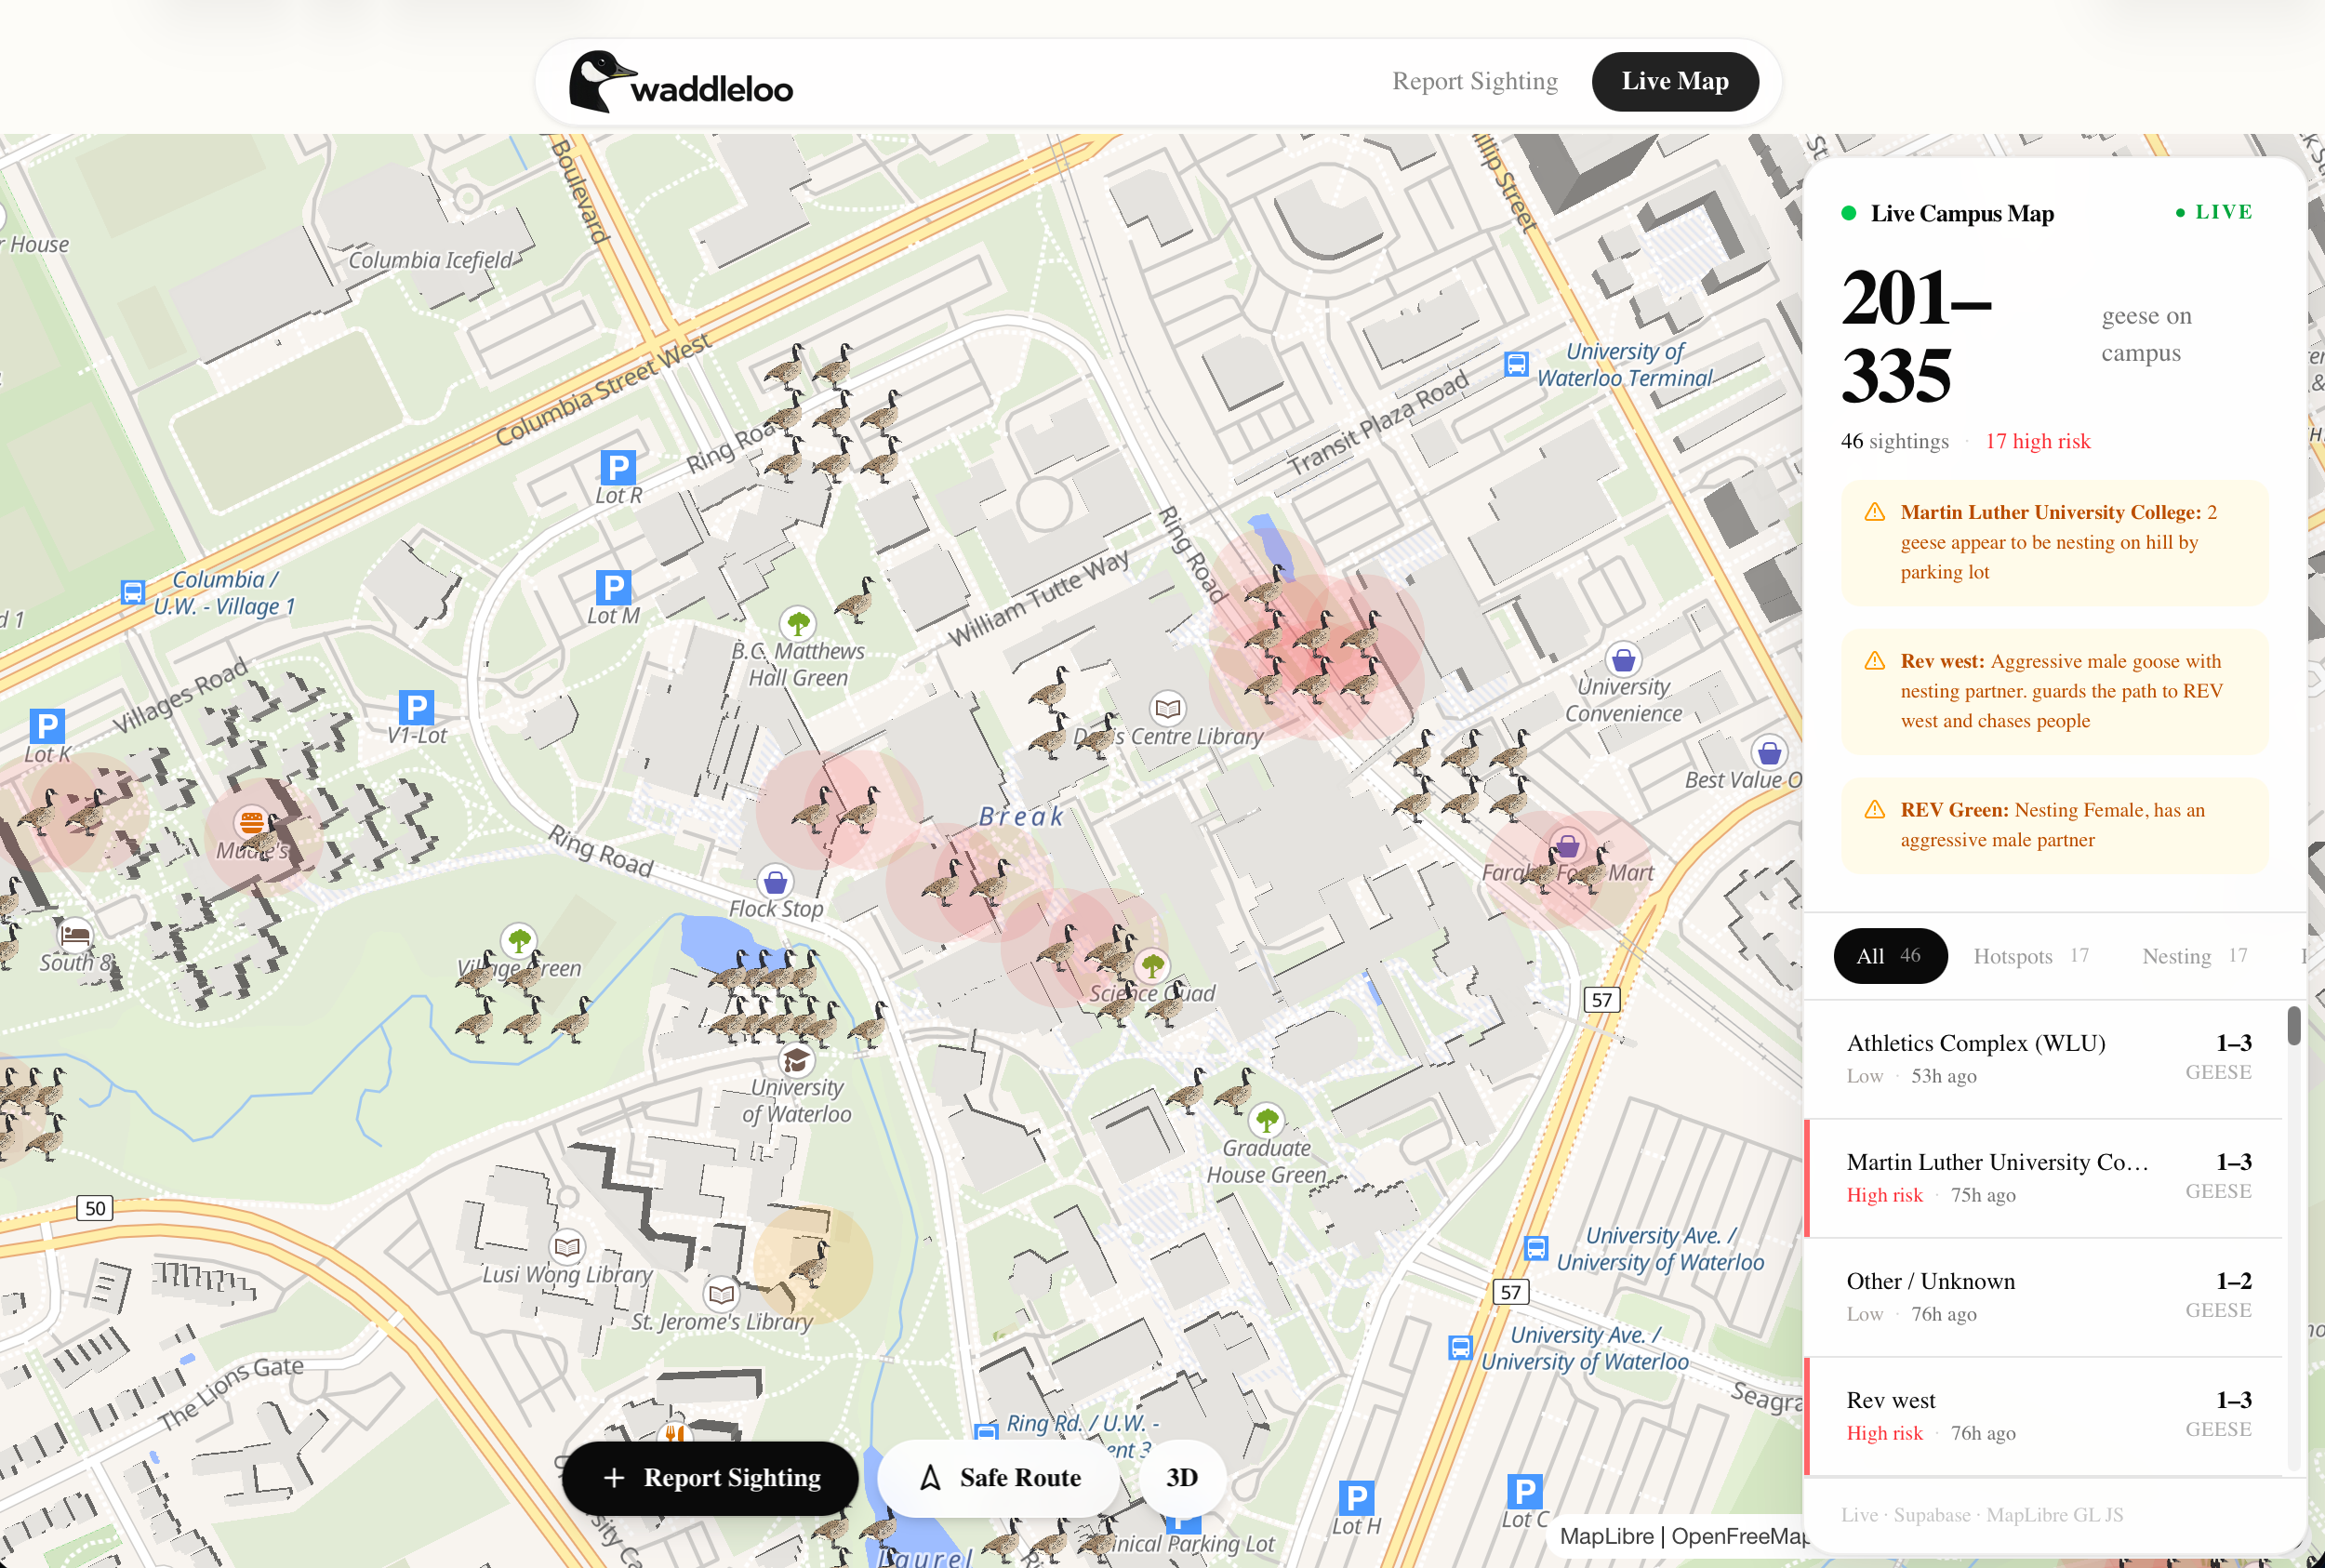Toggle the Safe Route mode
The image size is (2325, 1568).
(x=1000, y=1477)
